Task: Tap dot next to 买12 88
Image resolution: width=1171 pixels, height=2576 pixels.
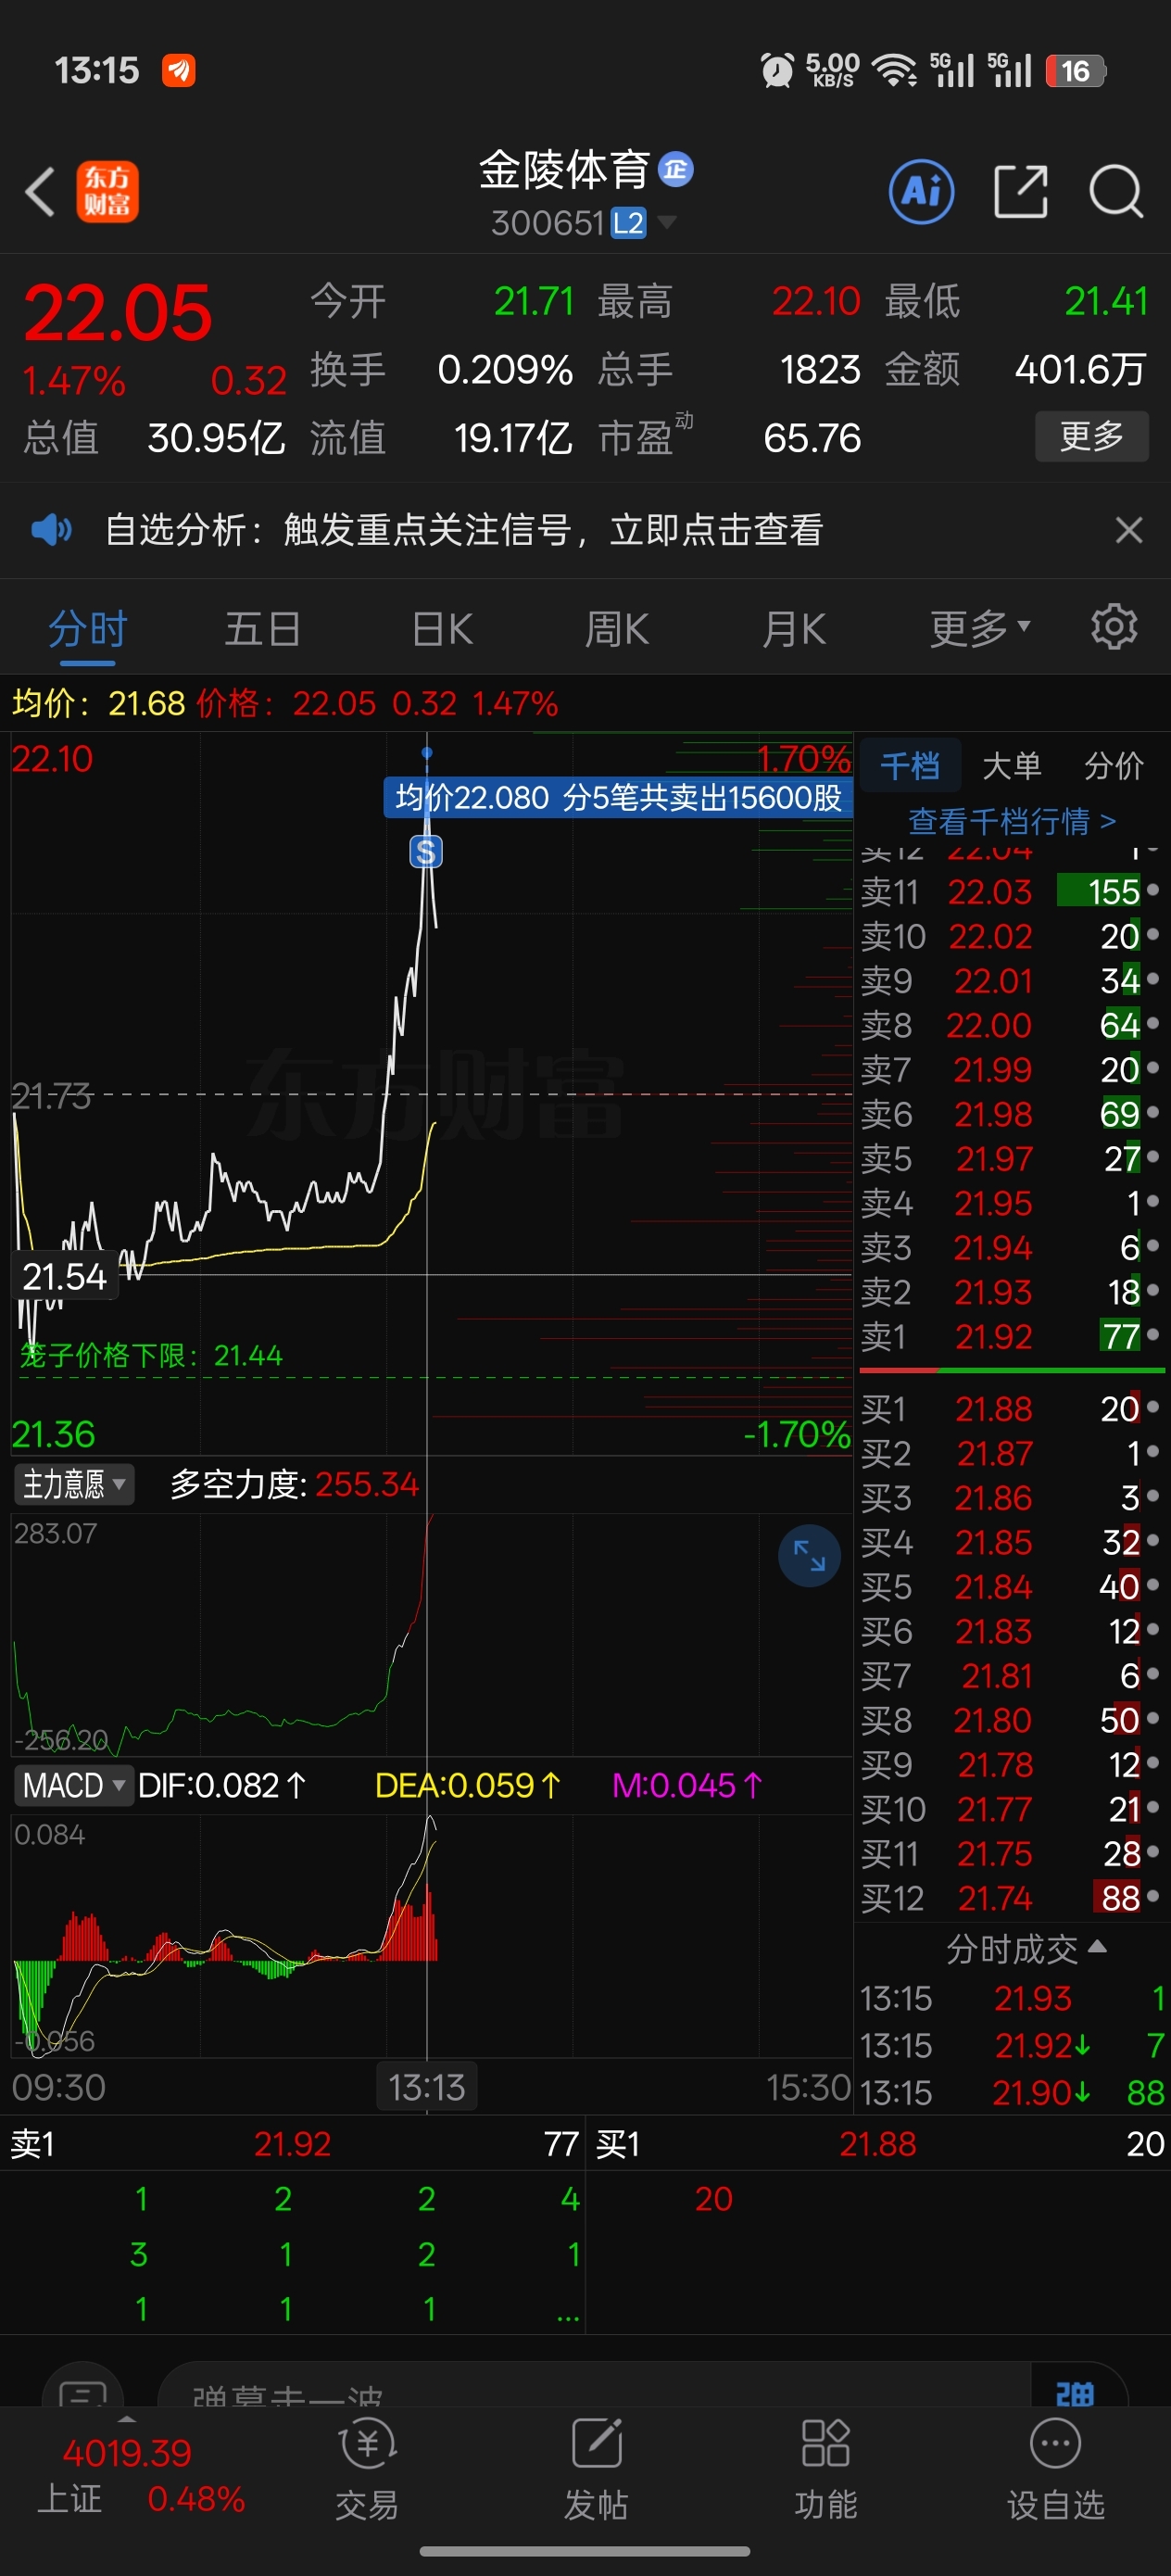Action: tap(1153, 1896)
